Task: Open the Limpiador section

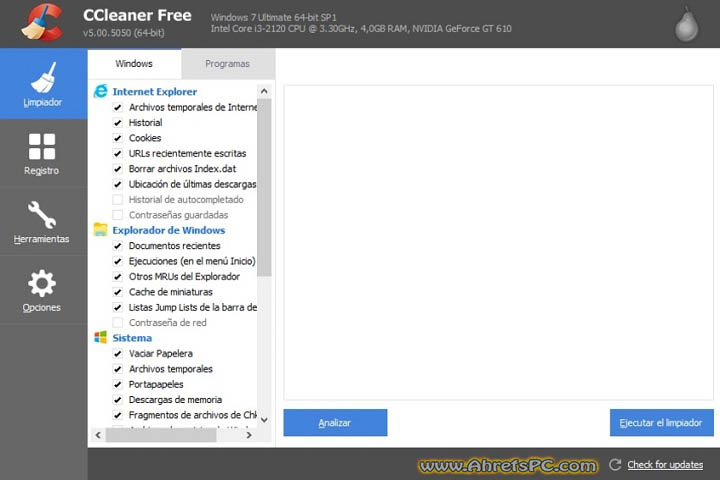Action: click(x=43, y=84)
